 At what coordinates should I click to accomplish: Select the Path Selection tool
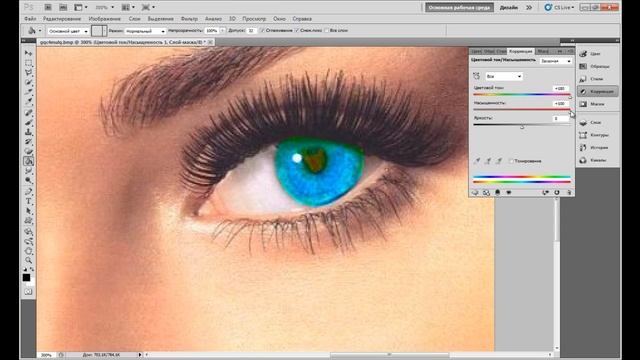(28, 211)
